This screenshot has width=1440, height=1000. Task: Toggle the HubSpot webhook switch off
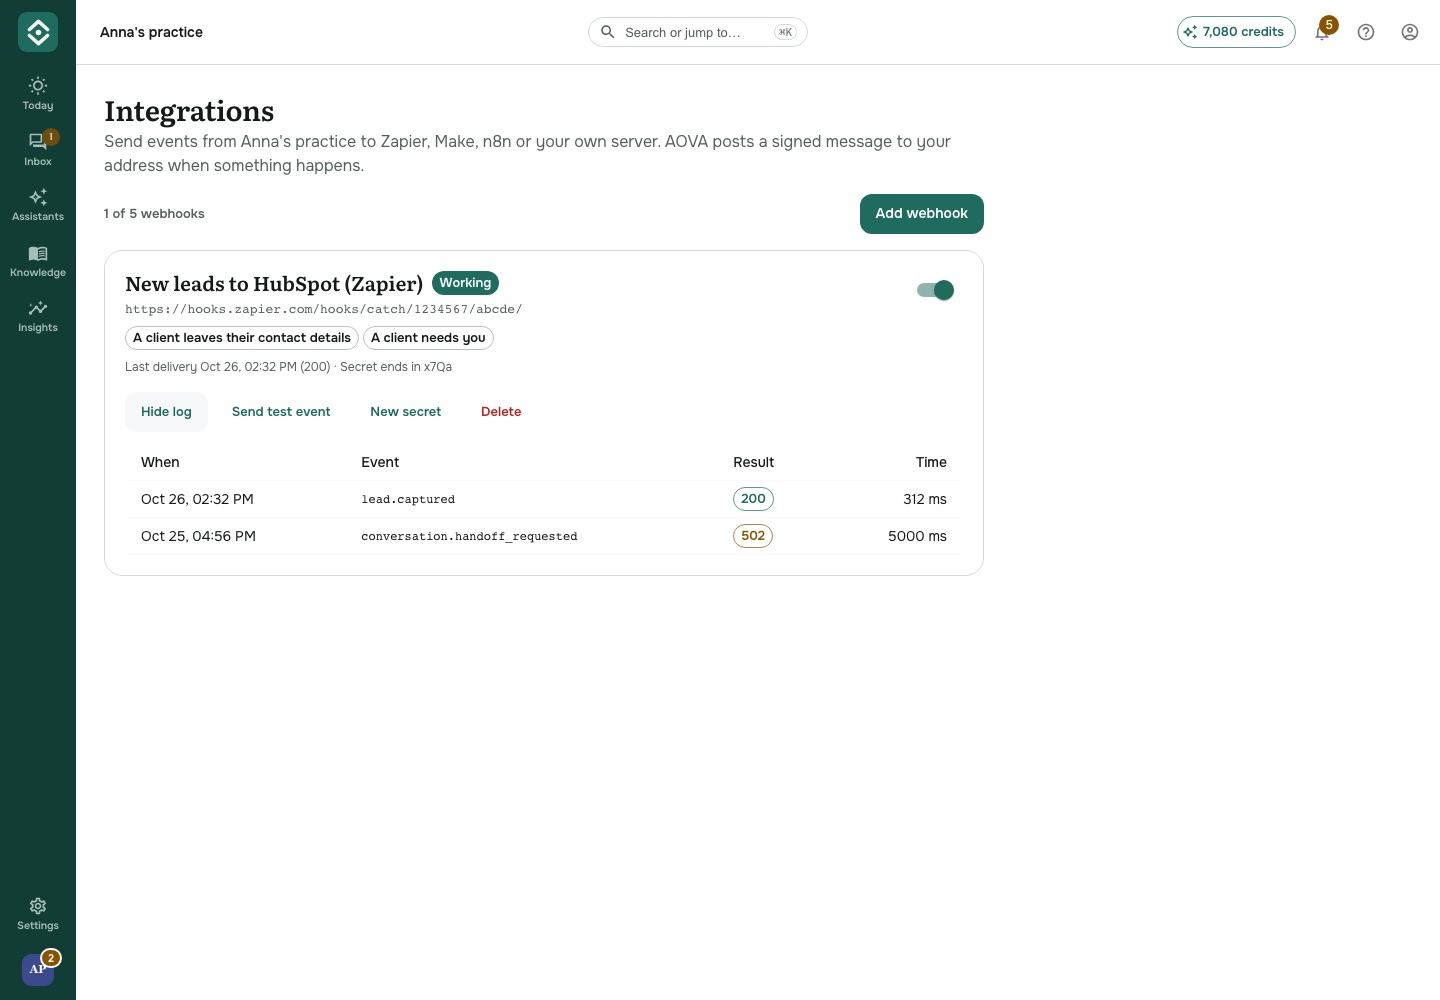click(935, 290)
